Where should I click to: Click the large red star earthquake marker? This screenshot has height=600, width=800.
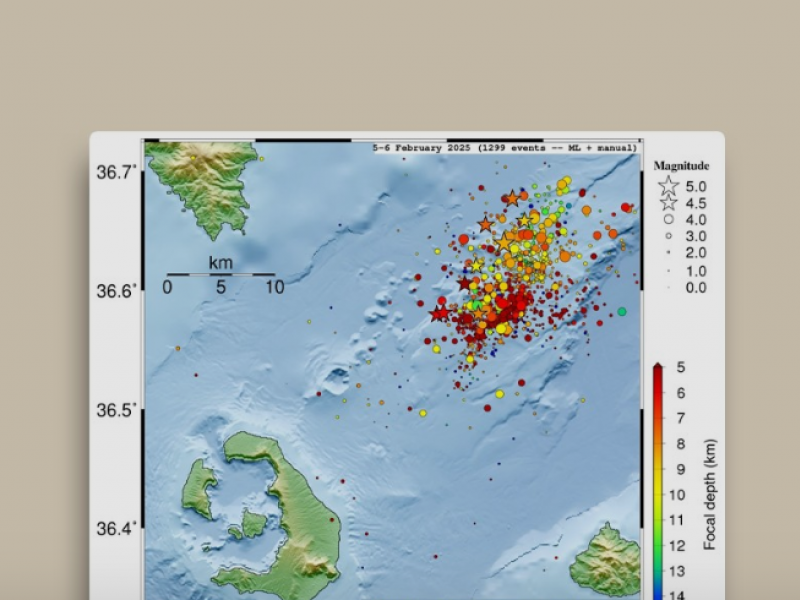click(x=439, y=314)
